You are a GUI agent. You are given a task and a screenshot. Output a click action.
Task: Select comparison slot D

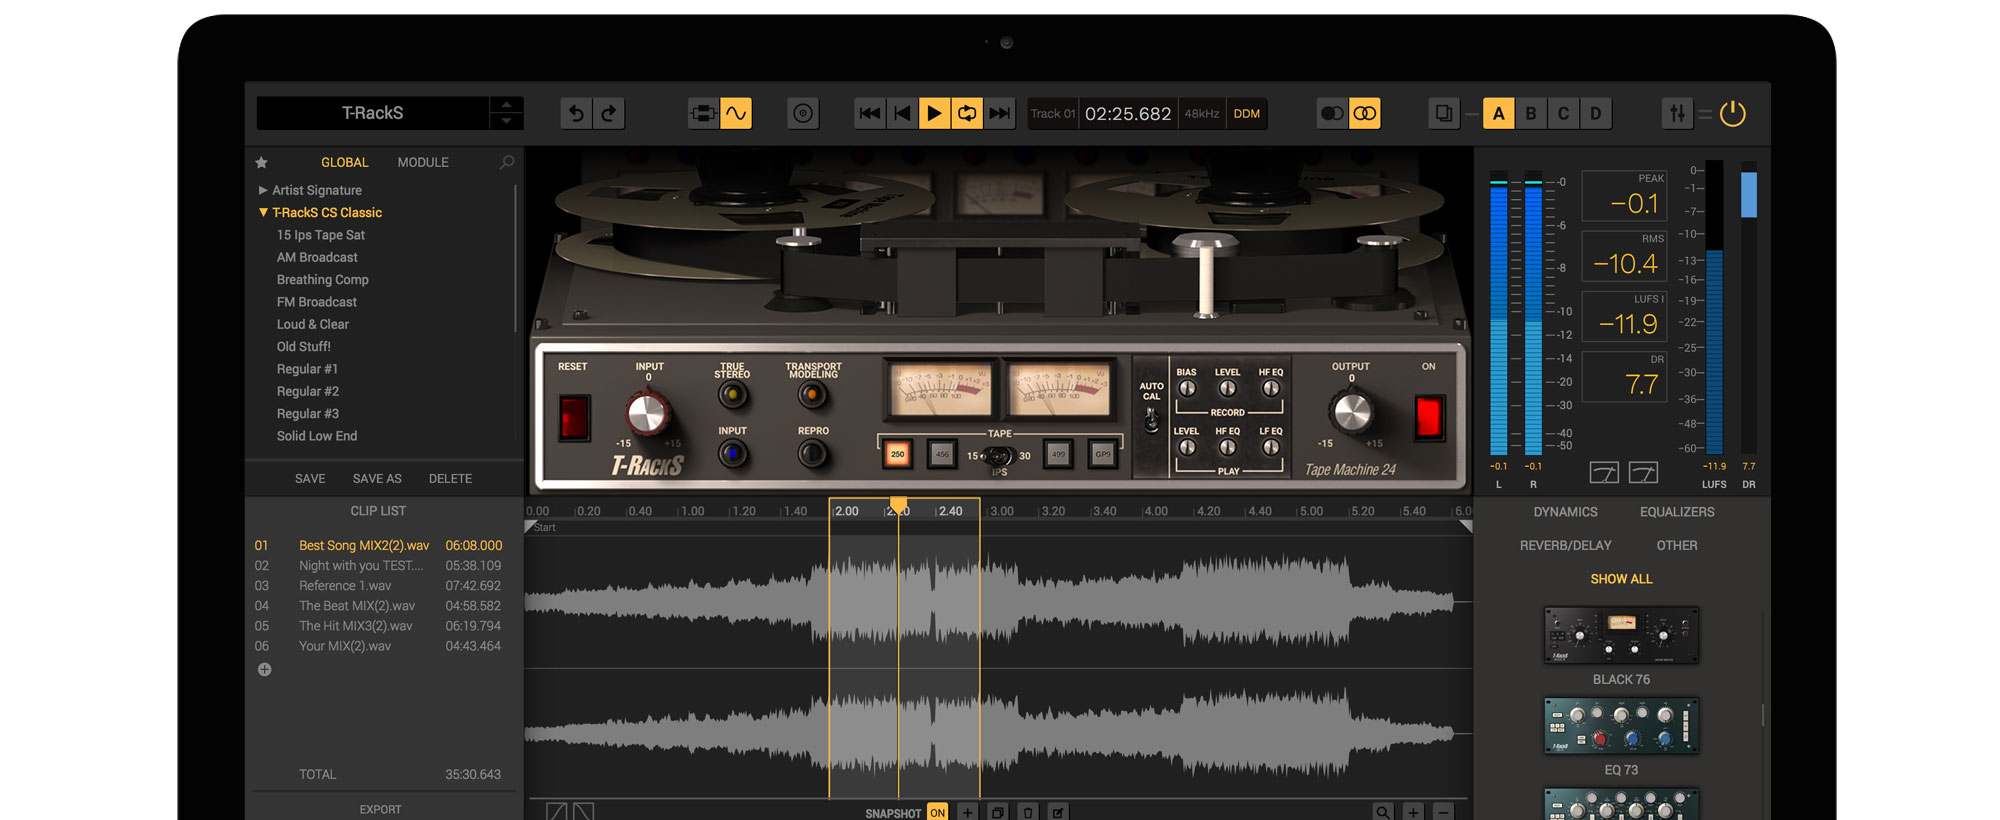click(x=1596, y=114)
